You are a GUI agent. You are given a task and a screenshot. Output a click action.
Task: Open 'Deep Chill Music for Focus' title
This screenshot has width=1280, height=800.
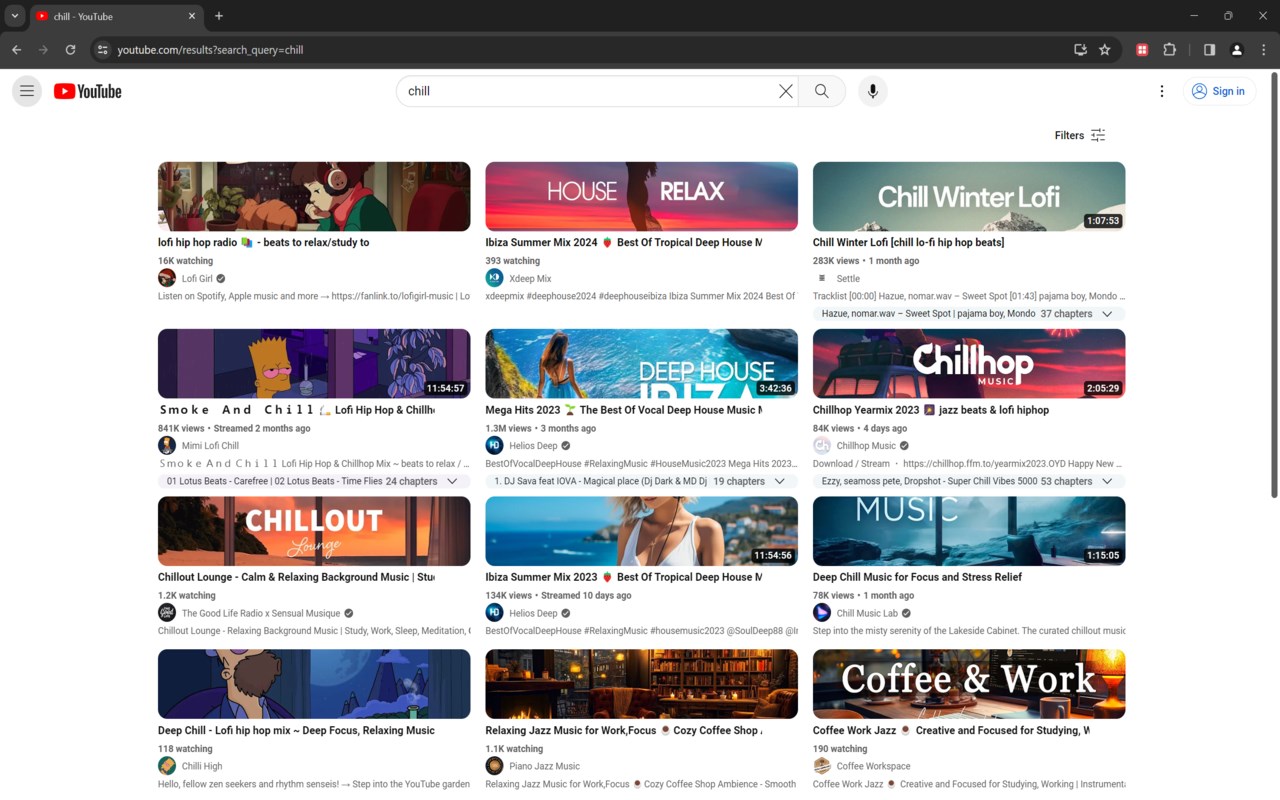click(917, 576)
